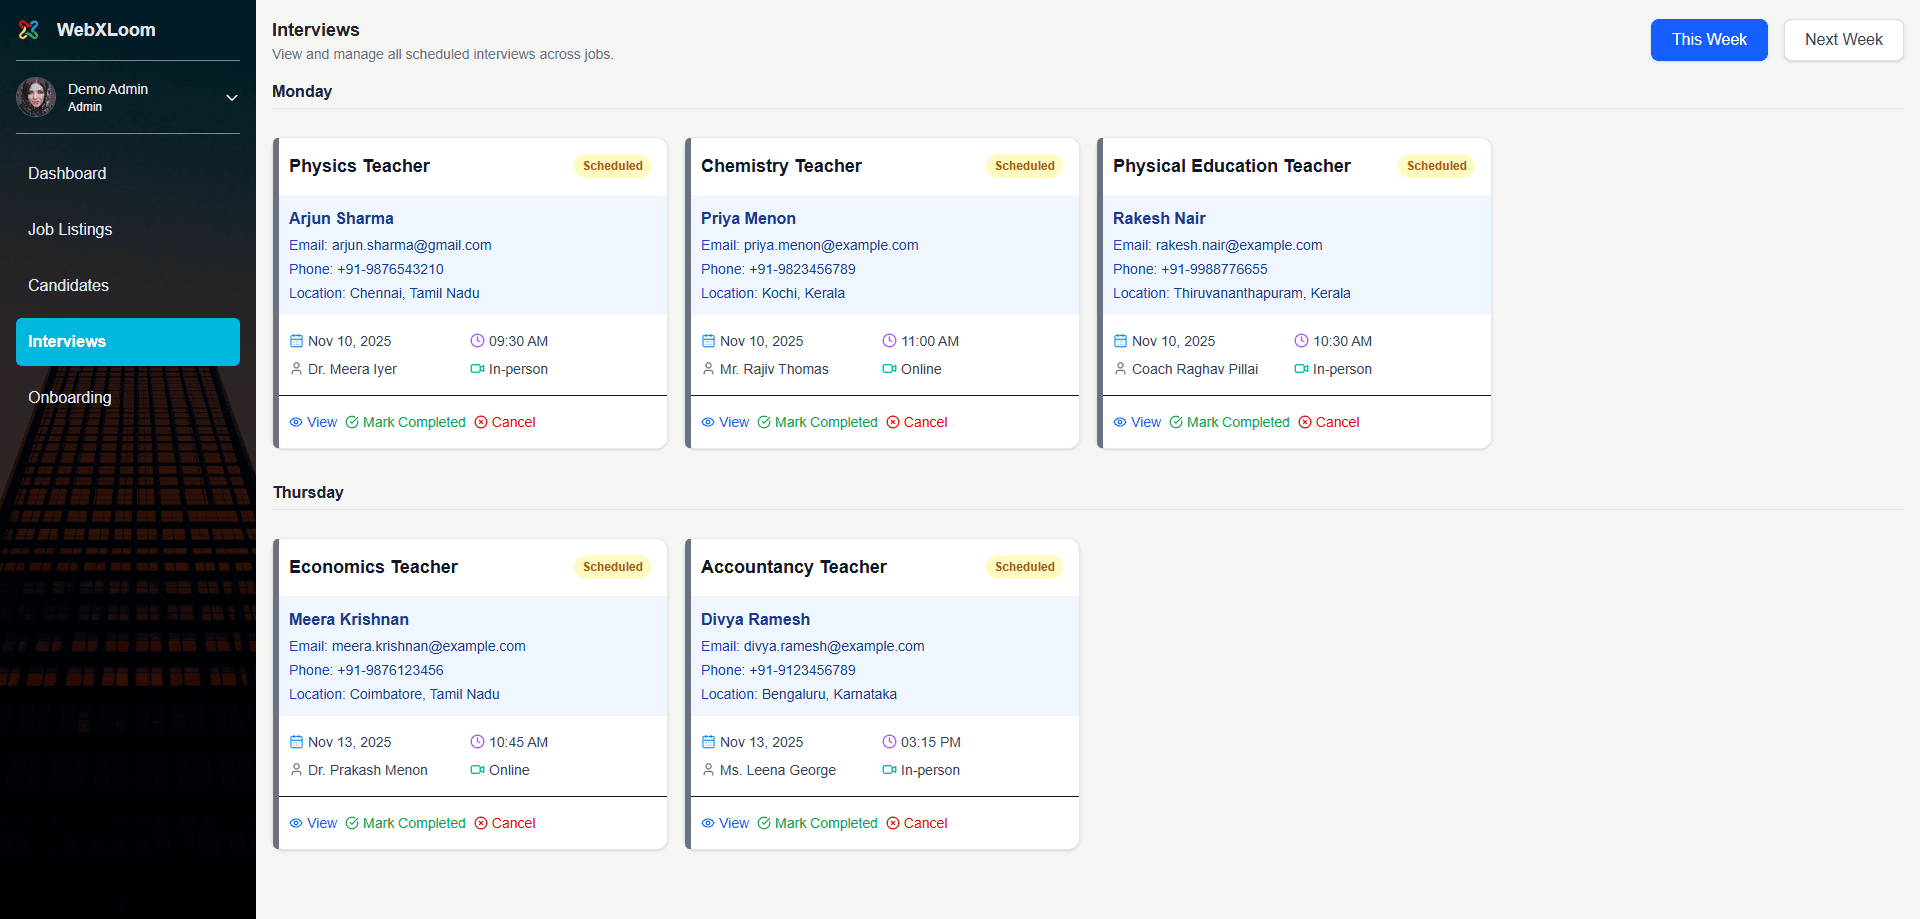1920x919 pixels.
Task: Mark Arjun Sharma's interview completed
Action: coord(405,423)
